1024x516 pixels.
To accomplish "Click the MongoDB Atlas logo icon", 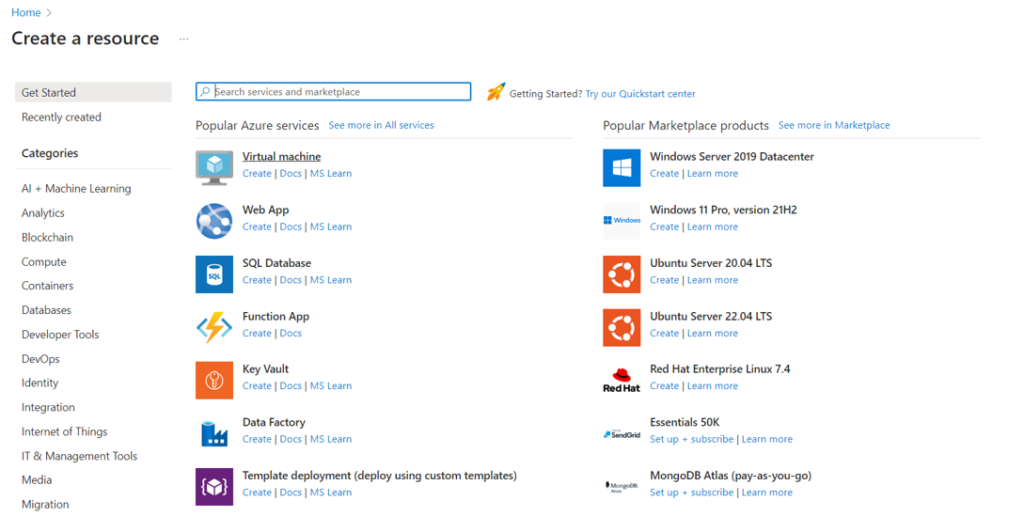I will coord(622,487).
